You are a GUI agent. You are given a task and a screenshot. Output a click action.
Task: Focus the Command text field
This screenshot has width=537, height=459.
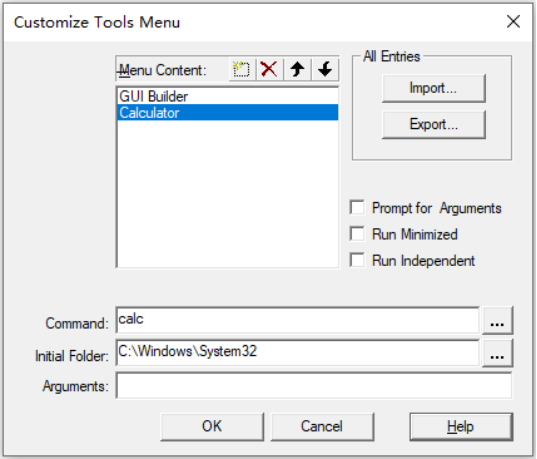[x=298, y=320]
